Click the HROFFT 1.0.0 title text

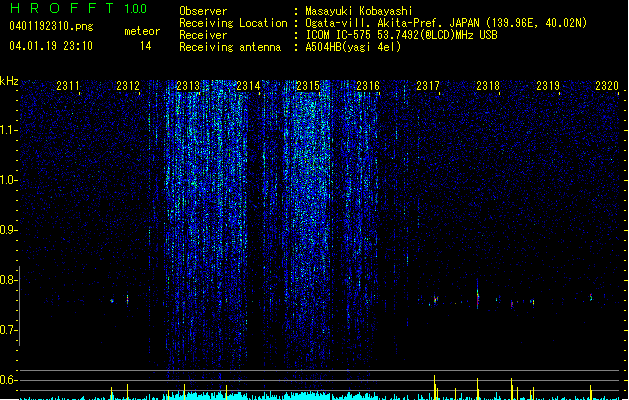click(79, 8)
